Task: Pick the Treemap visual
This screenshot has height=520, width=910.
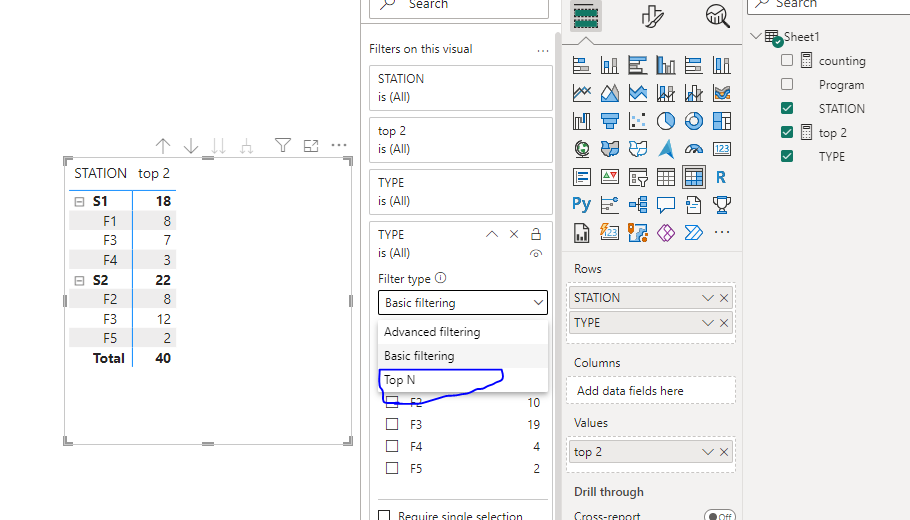Action: [x=722, y=121]
